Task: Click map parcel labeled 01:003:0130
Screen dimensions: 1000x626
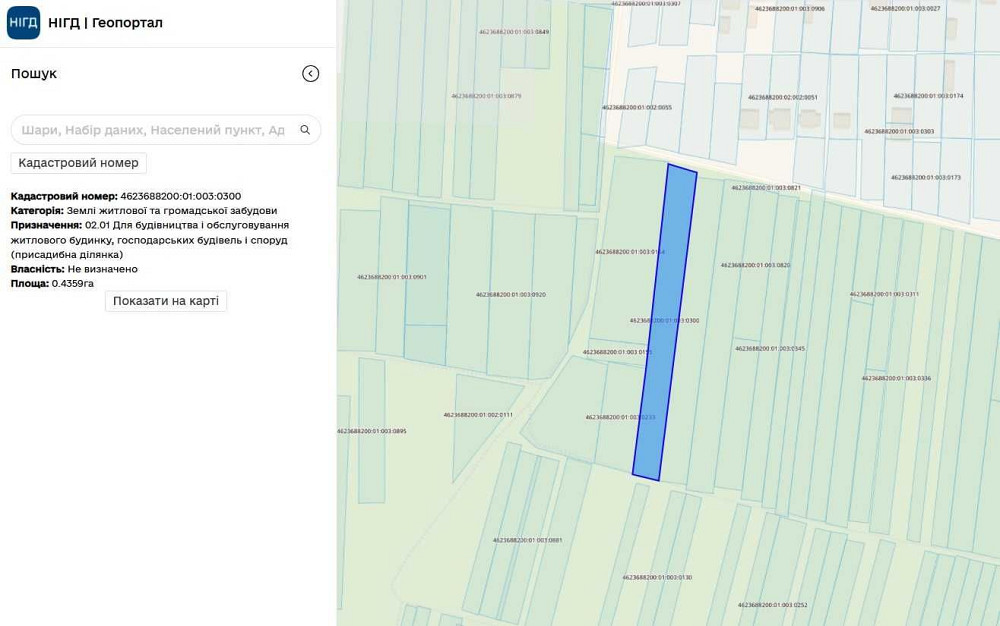Action: tap(657, 578)
